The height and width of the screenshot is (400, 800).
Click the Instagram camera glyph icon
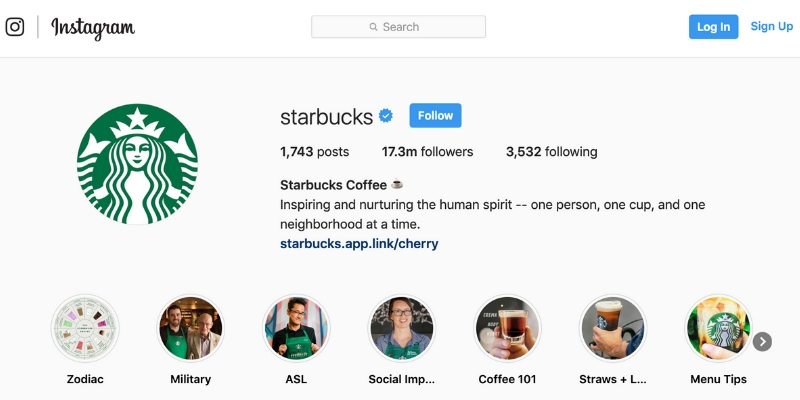pyautogui.click(x=15, y=27)
